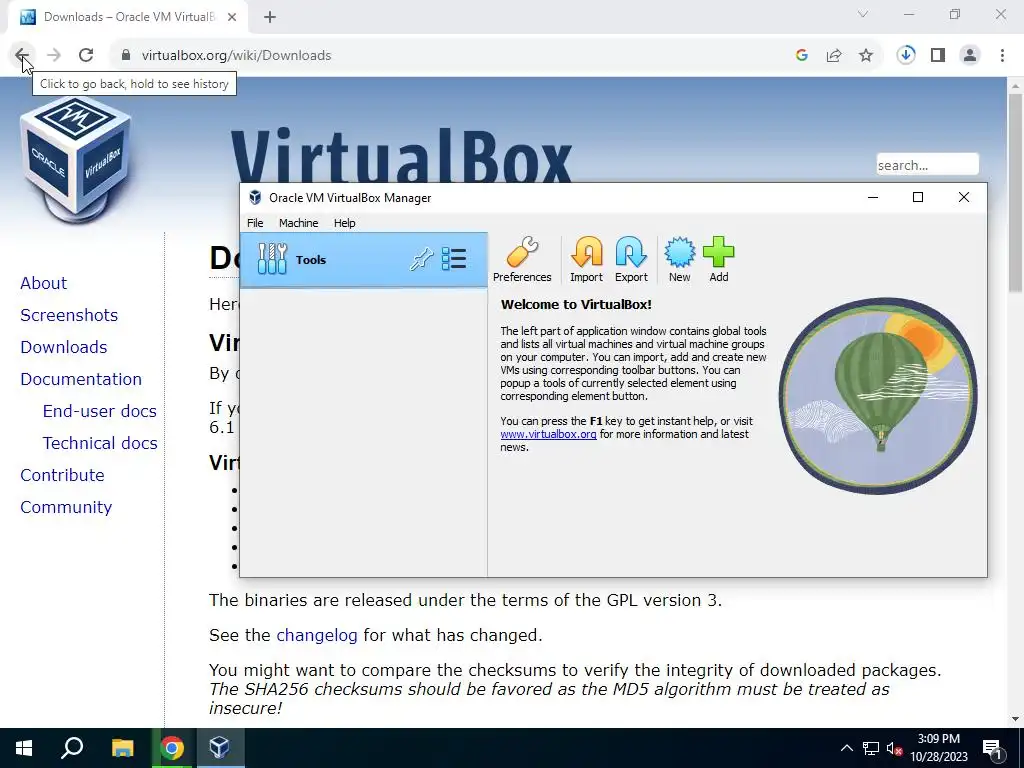Viewport: 1024px width, 768px height.
Task: Open Chrome tab search chevron
Action: coord(863,14)
